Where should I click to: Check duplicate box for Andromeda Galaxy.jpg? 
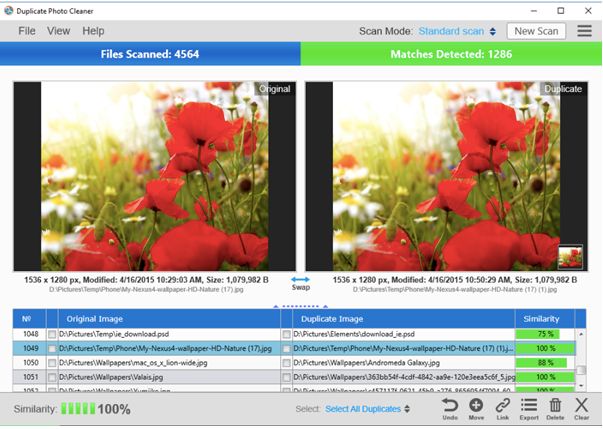pos(286,363)
